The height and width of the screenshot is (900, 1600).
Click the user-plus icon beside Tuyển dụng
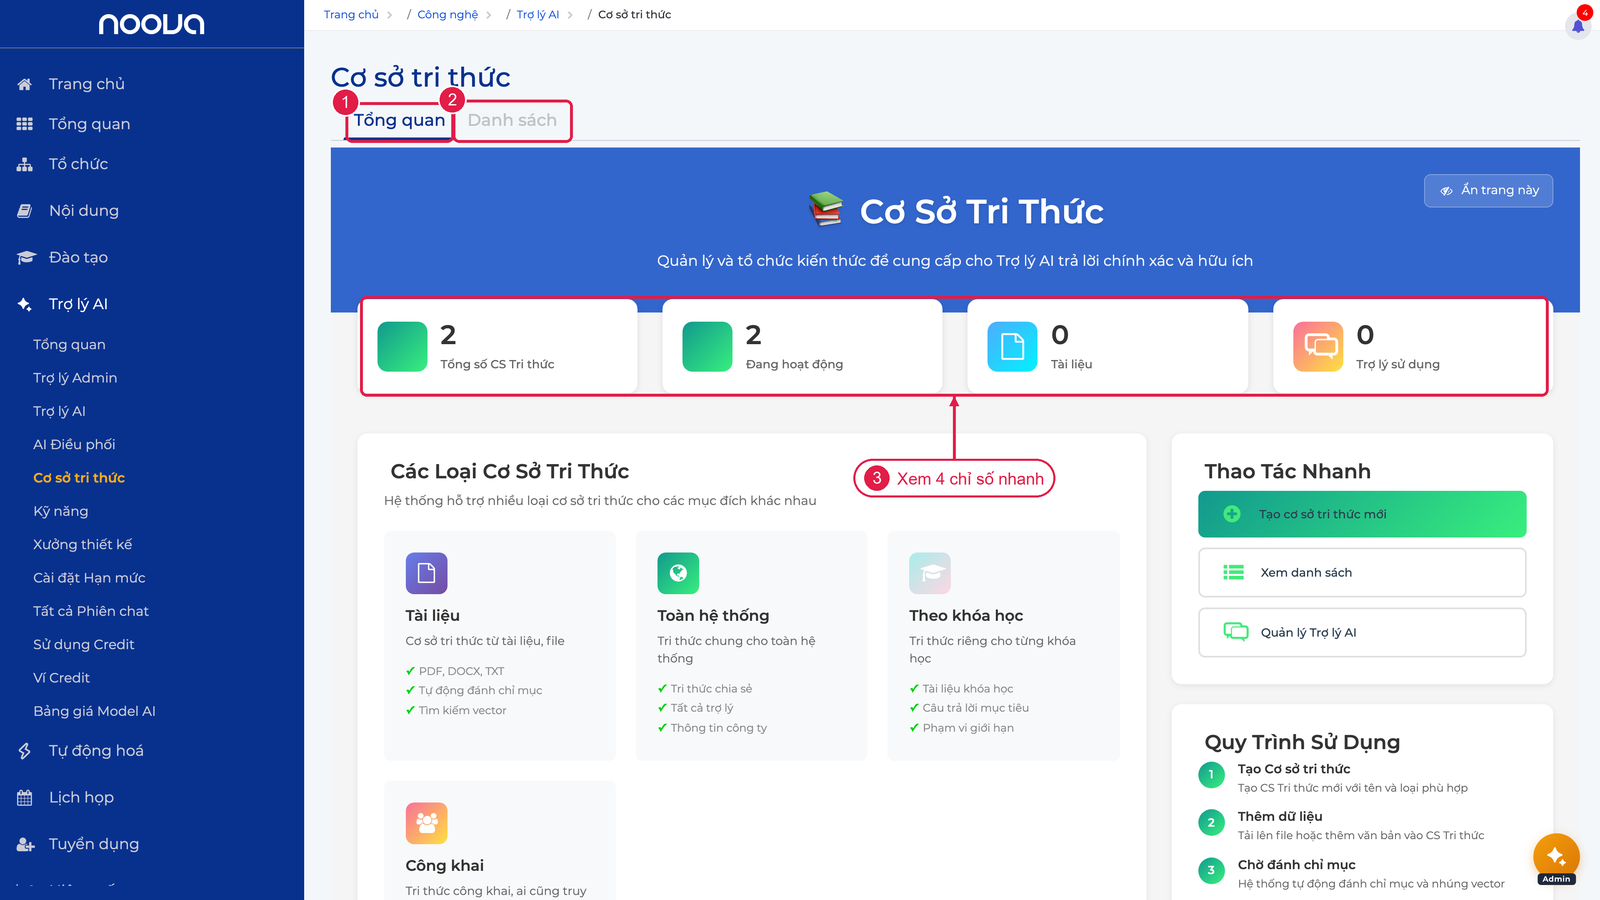(x=26, y=845)
